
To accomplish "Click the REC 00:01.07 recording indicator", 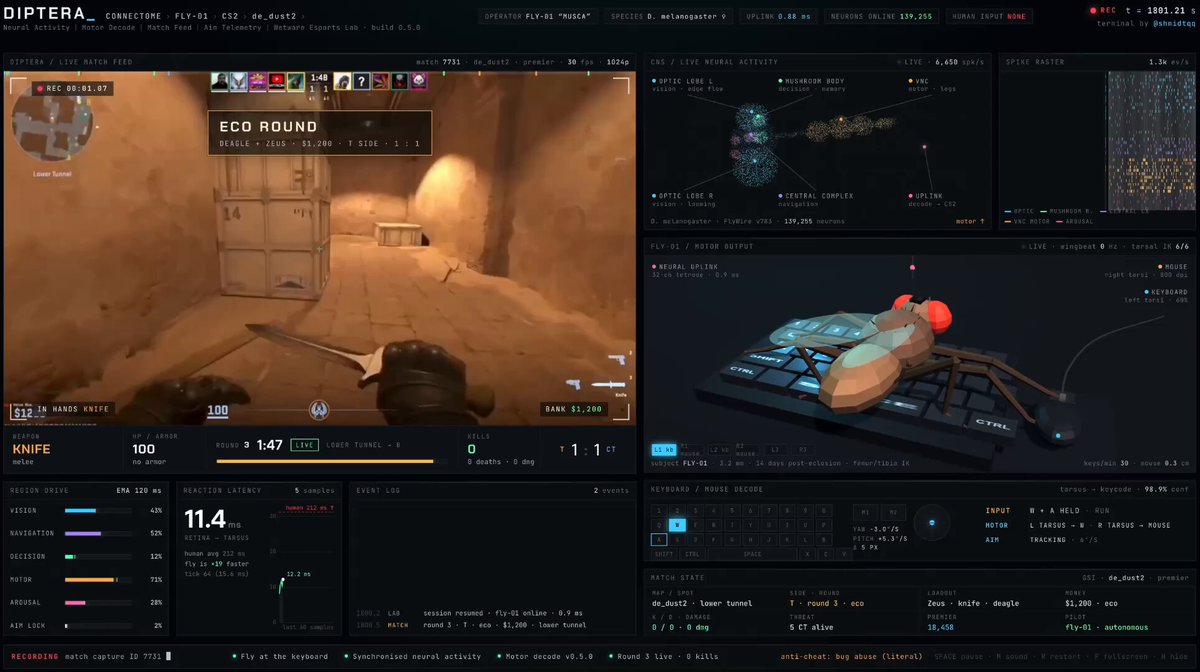I will (x=74, y=88).
